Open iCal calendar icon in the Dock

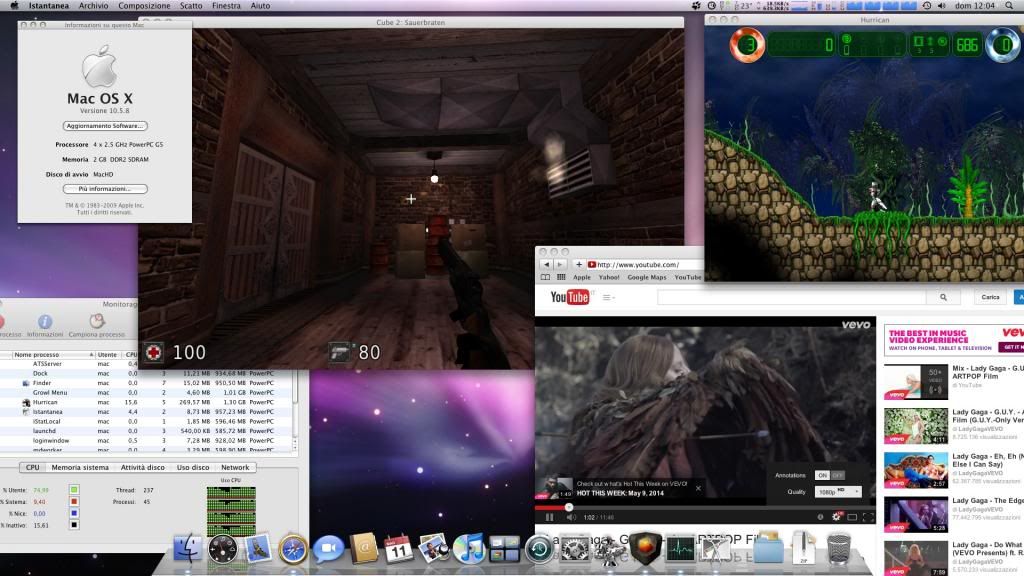(398, 549)
